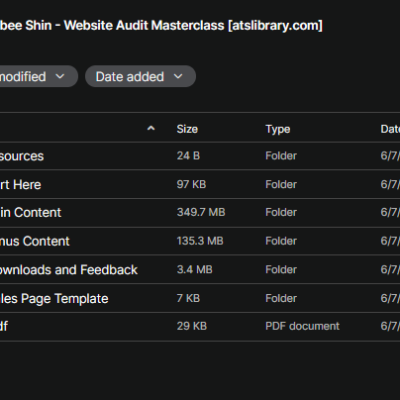The width and height of the screenshot is (400, 400).
Task: Open the modified filter dropdown
Action: (x=39, y=76)
